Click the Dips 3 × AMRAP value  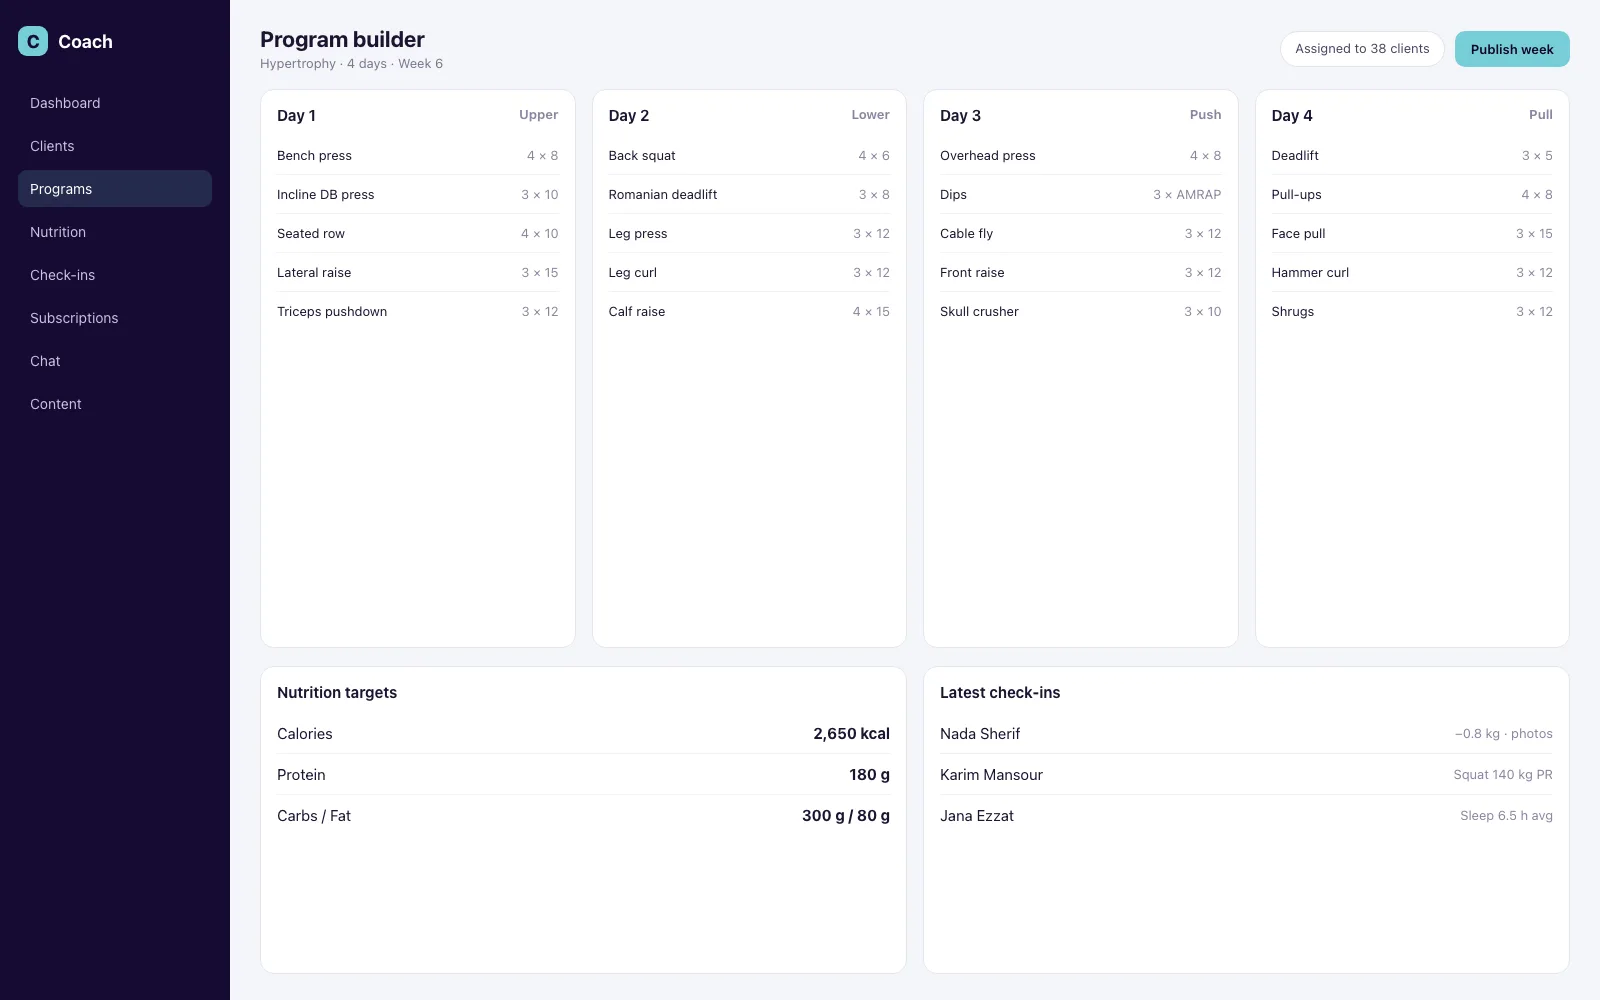click(1187, 195)
